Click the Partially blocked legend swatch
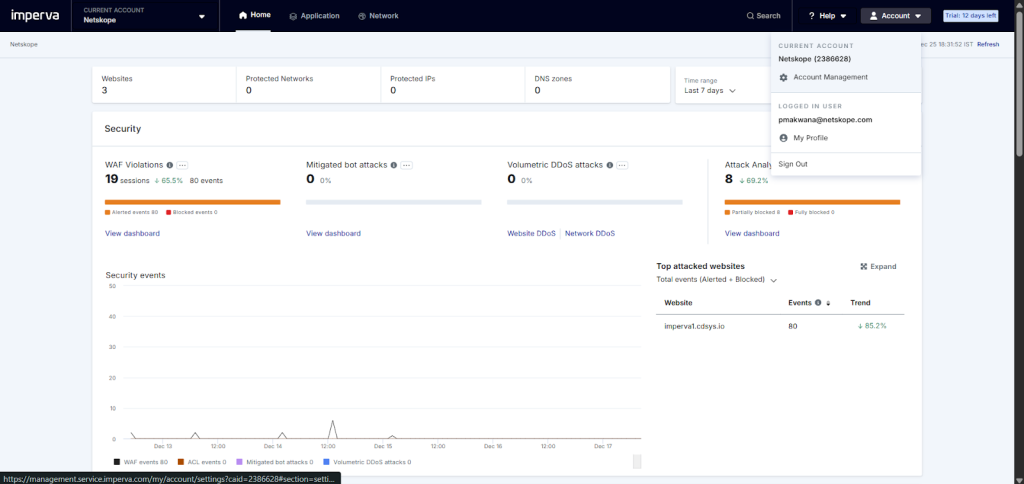Image resolution: width=1024 pixels, height=484 pixels. tap(728, 212)
